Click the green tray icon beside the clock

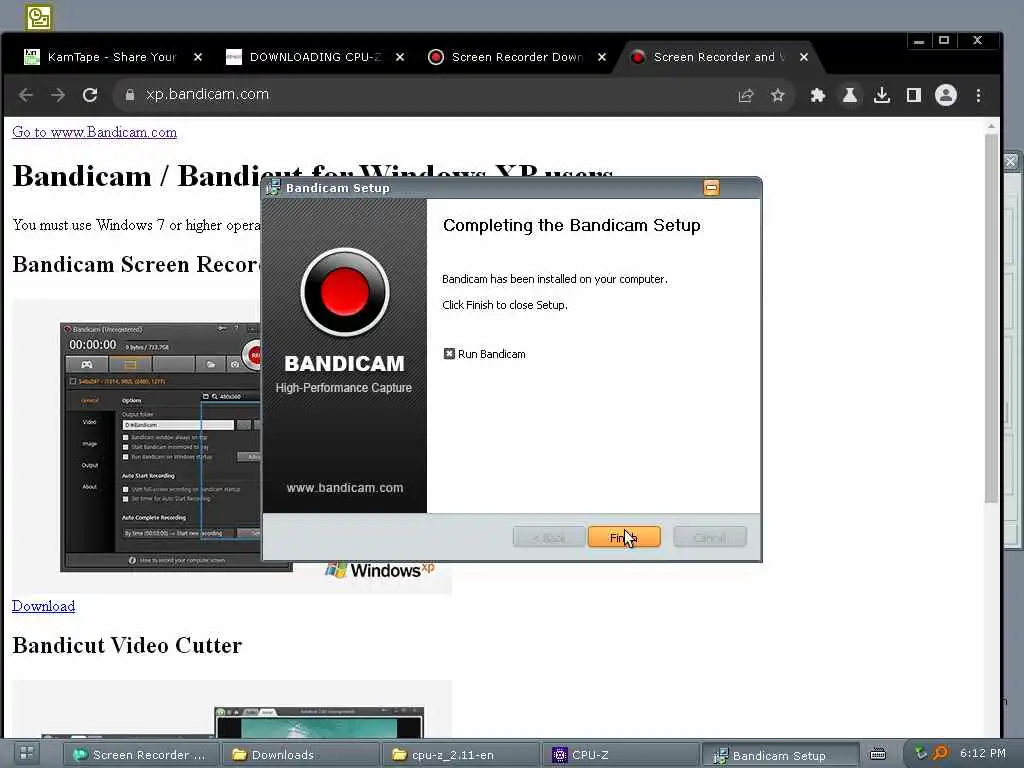click(x=921, y=754)
